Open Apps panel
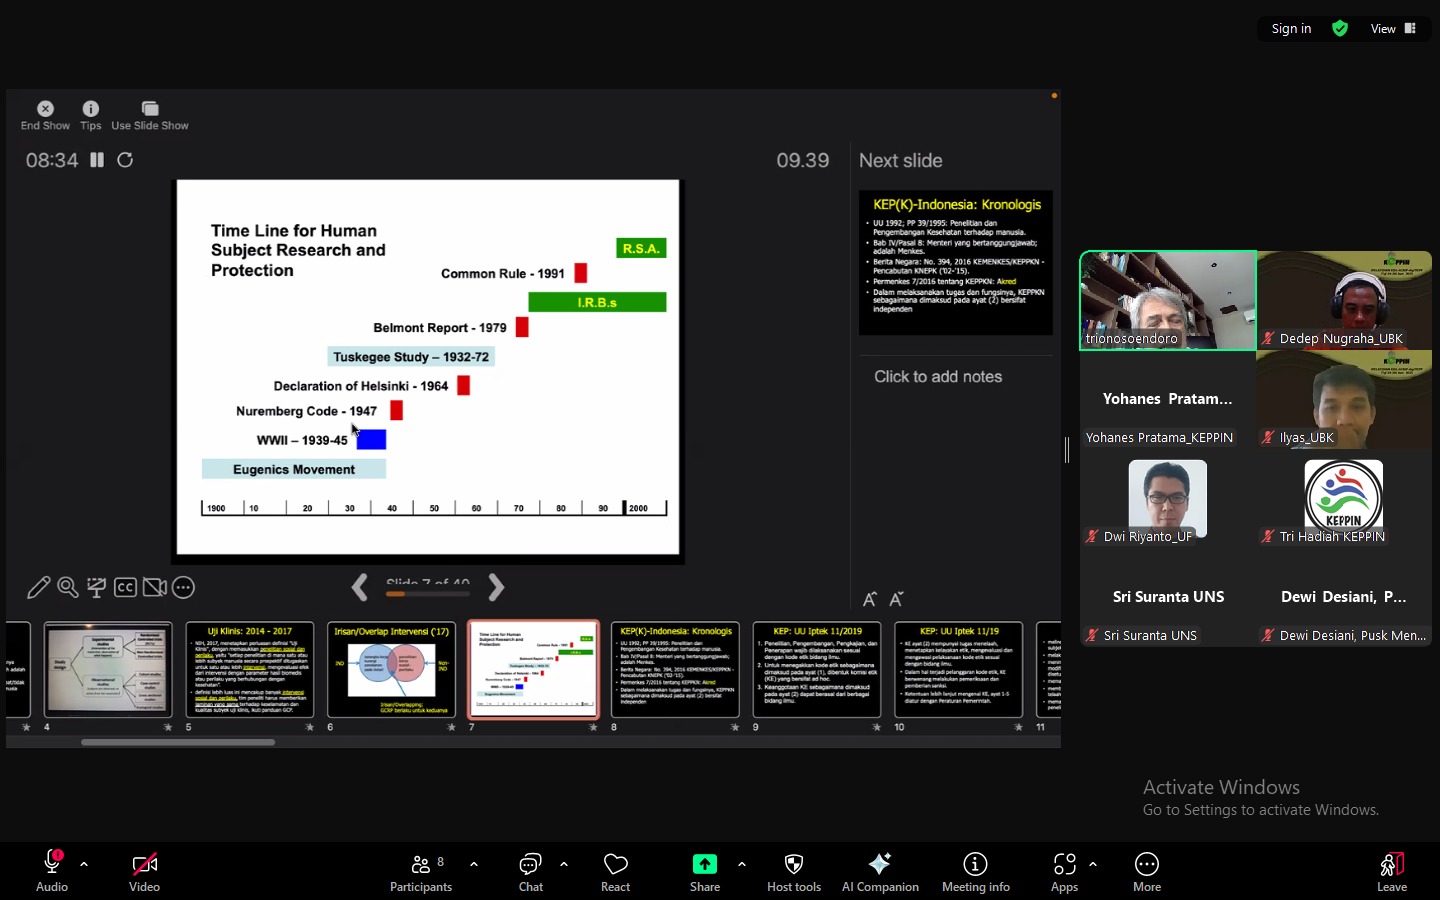 coord(1064,871)
